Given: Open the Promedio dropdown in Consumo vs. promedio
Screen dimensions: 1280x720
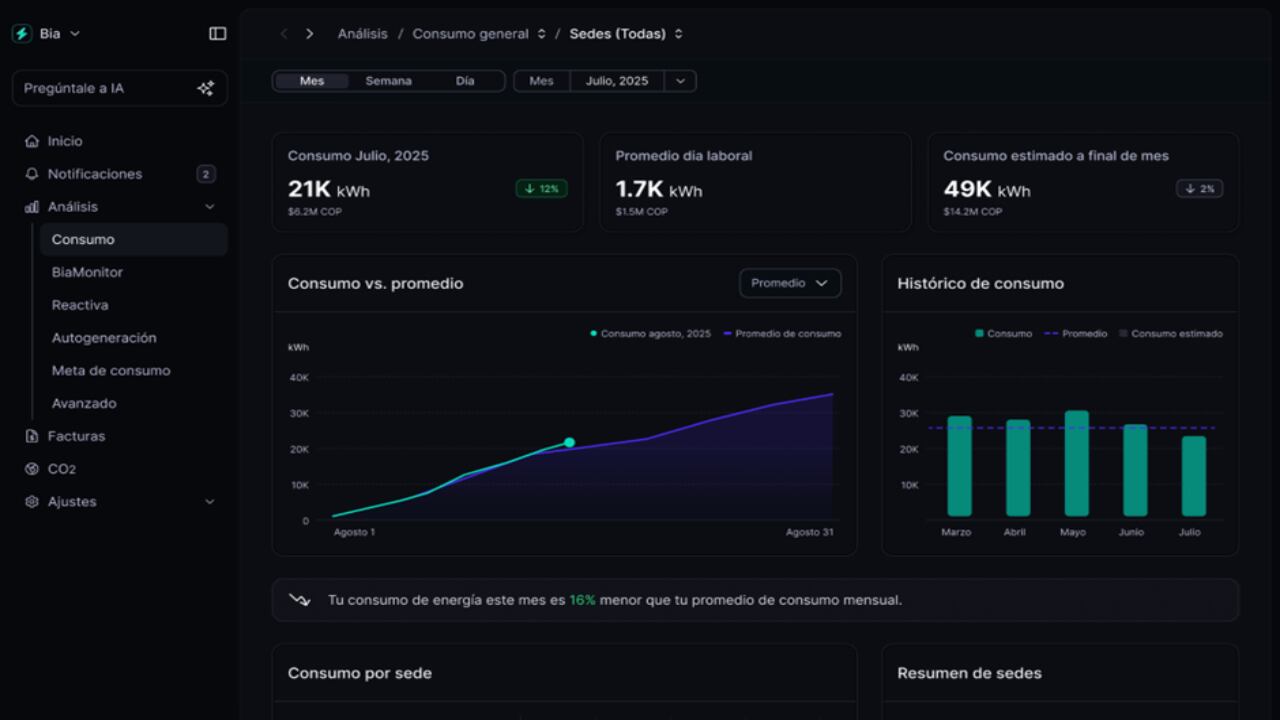Looking at the screenshot, I should (790, 283).
